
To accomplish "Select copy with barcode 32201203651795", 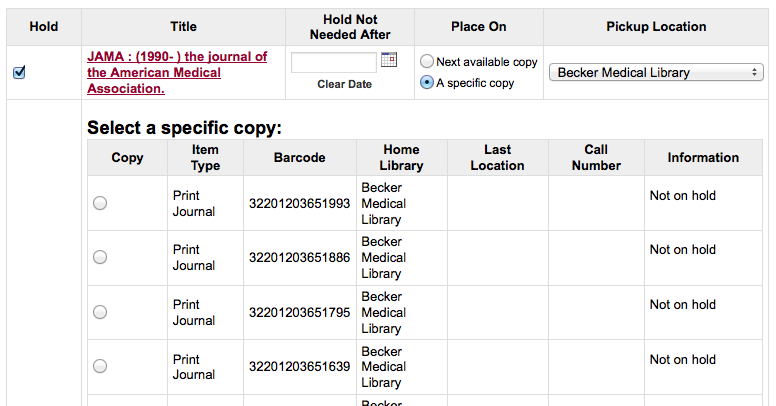I will pos(100,312).
